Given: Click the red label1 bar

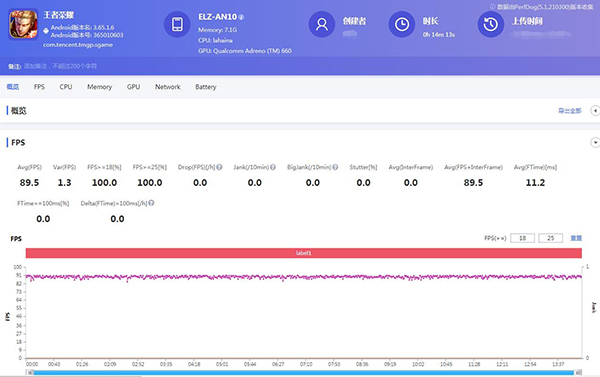Looking at the screenshot, I should coord(304,253).
